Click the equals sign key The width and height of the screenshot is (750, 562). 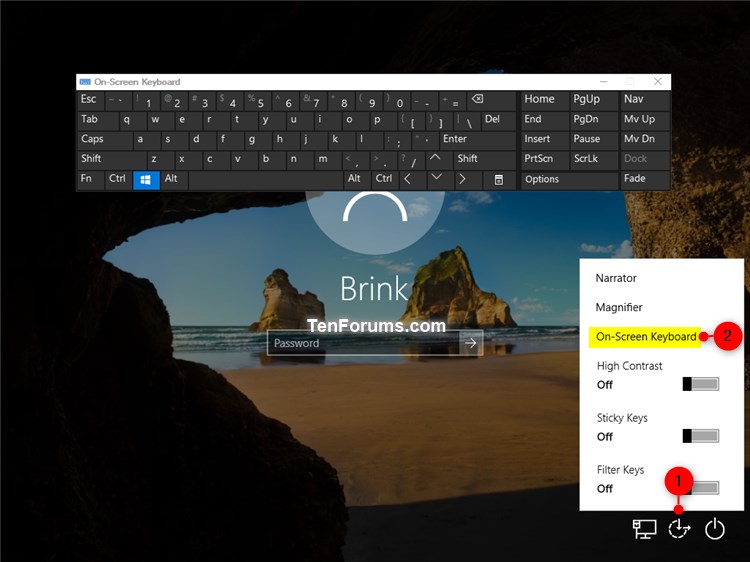pyautogui.click(x=453, y=101)
